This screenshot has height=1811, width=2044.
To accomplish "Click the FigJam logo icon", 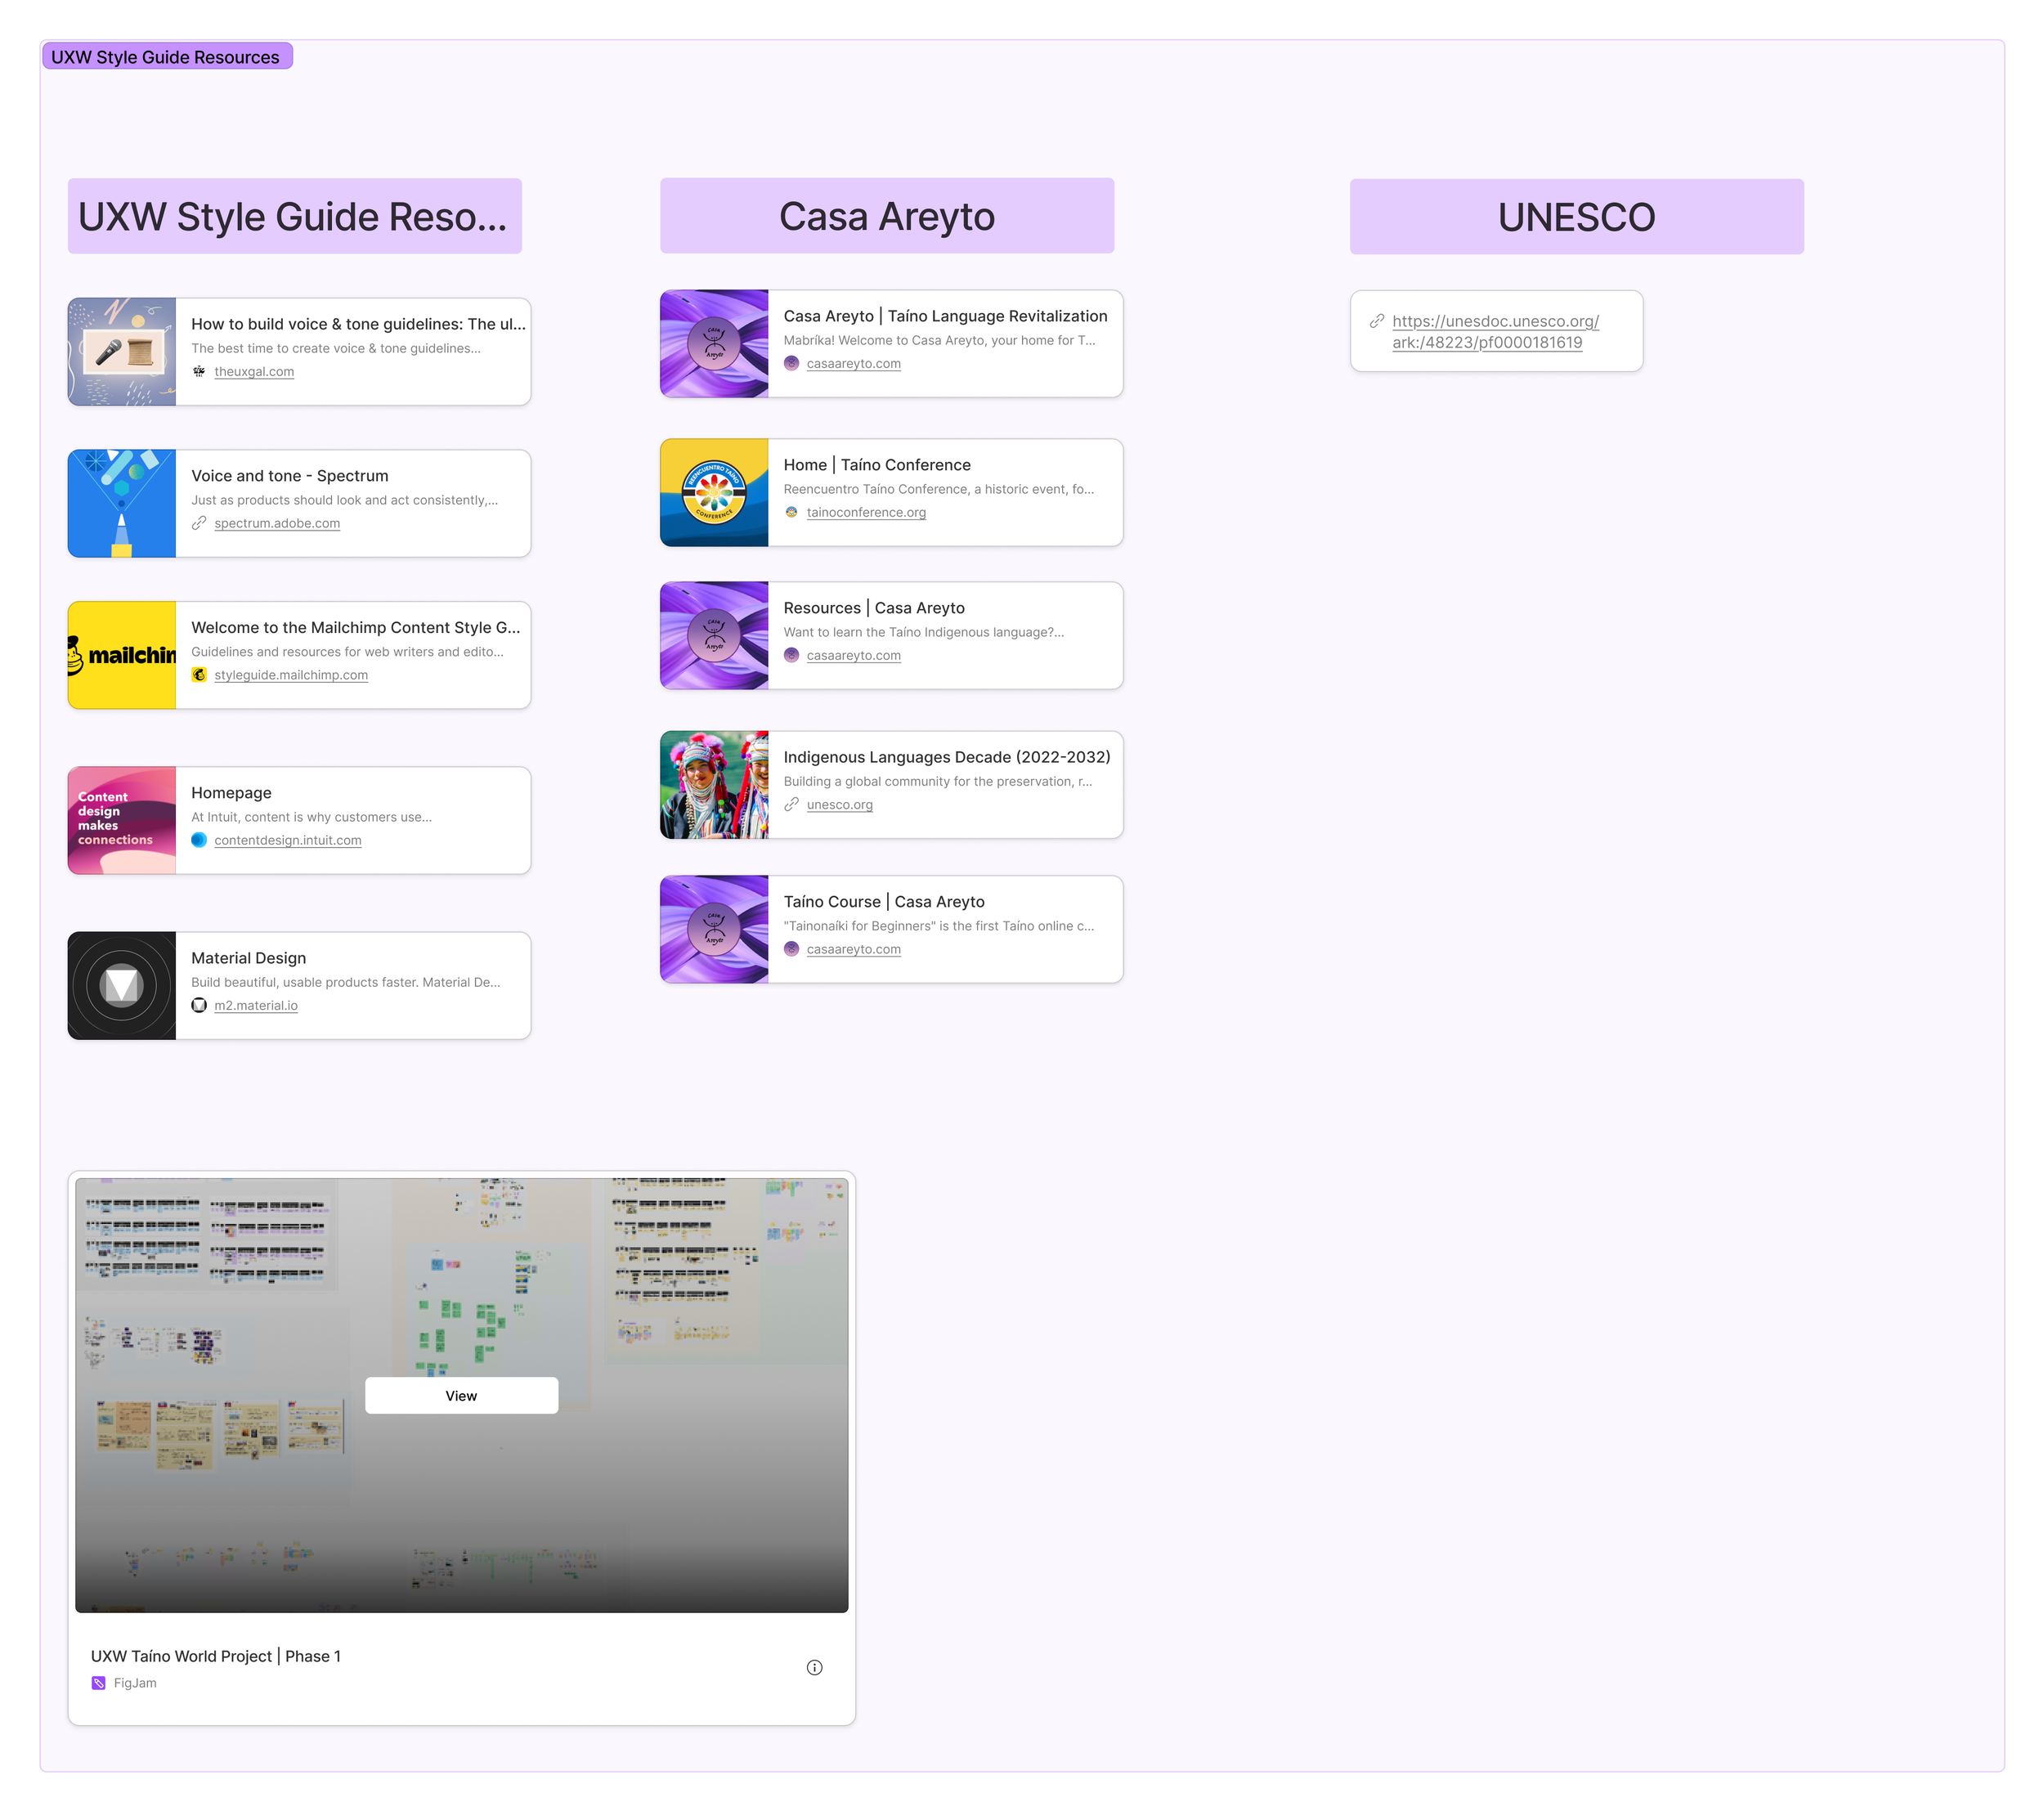I will [x=98, y=1683].
